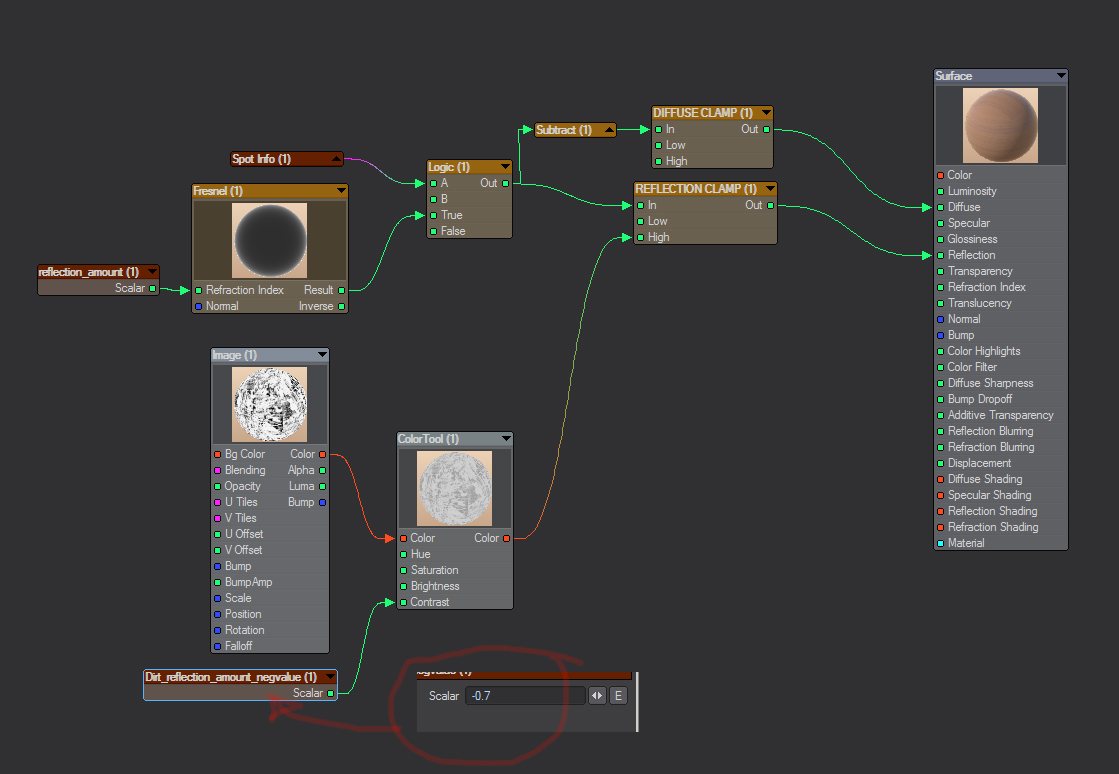Click the REFLECTION CLAMP High input connector

point(640,237)
